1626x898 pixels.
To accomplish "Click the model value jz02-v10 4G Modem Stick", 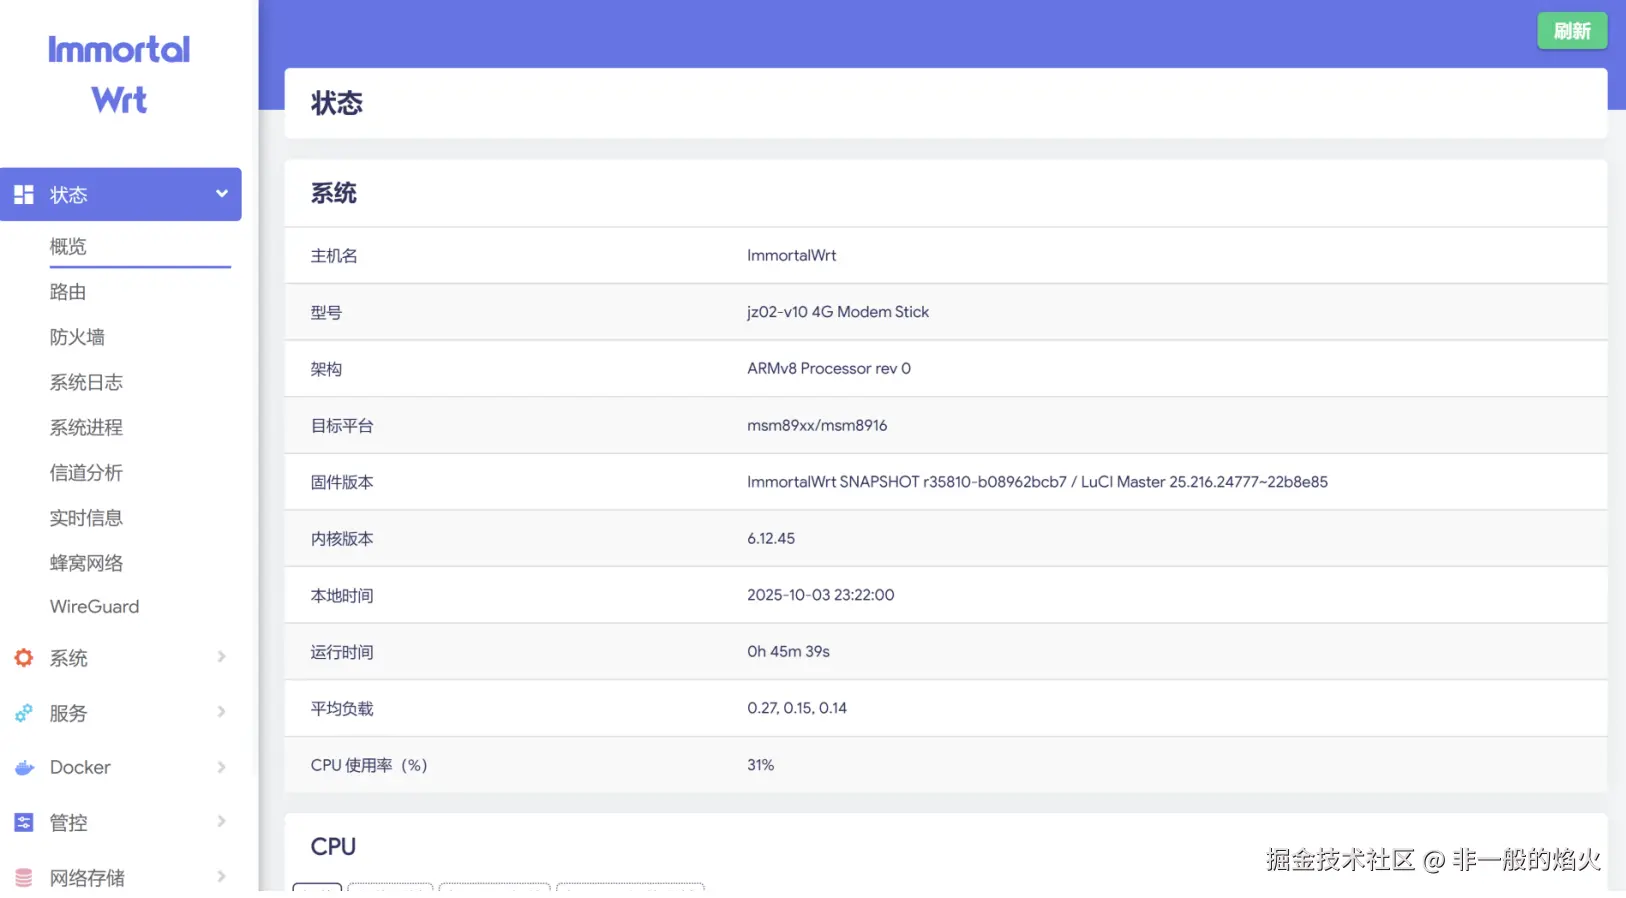I will click(838, 312).
